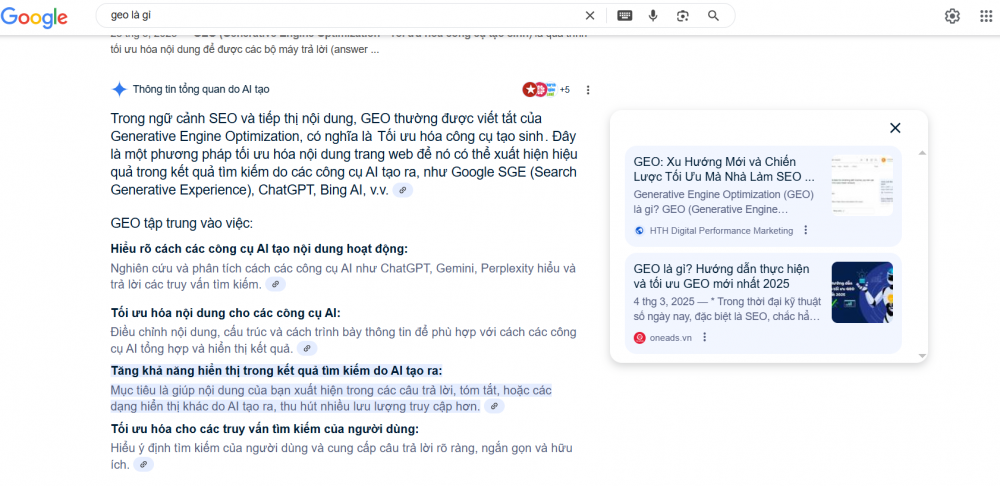Open Google settings gear
The image size is (1000, 486).
952,17
